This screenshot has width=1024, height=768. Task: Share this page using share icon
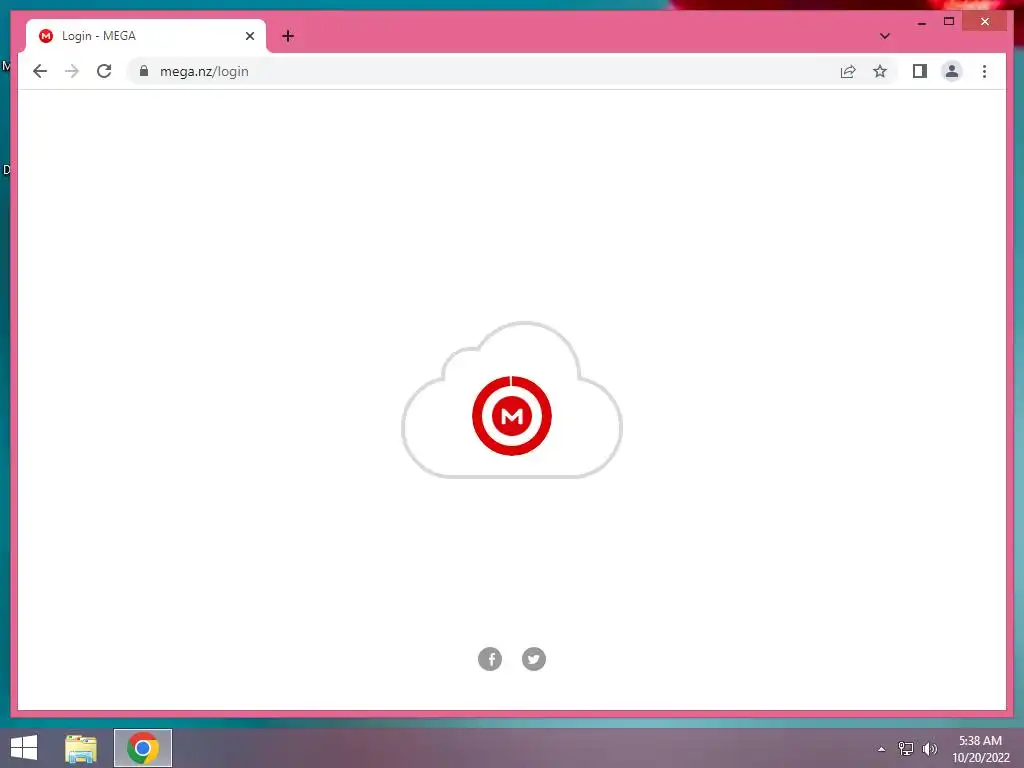[x=848, y=71]
